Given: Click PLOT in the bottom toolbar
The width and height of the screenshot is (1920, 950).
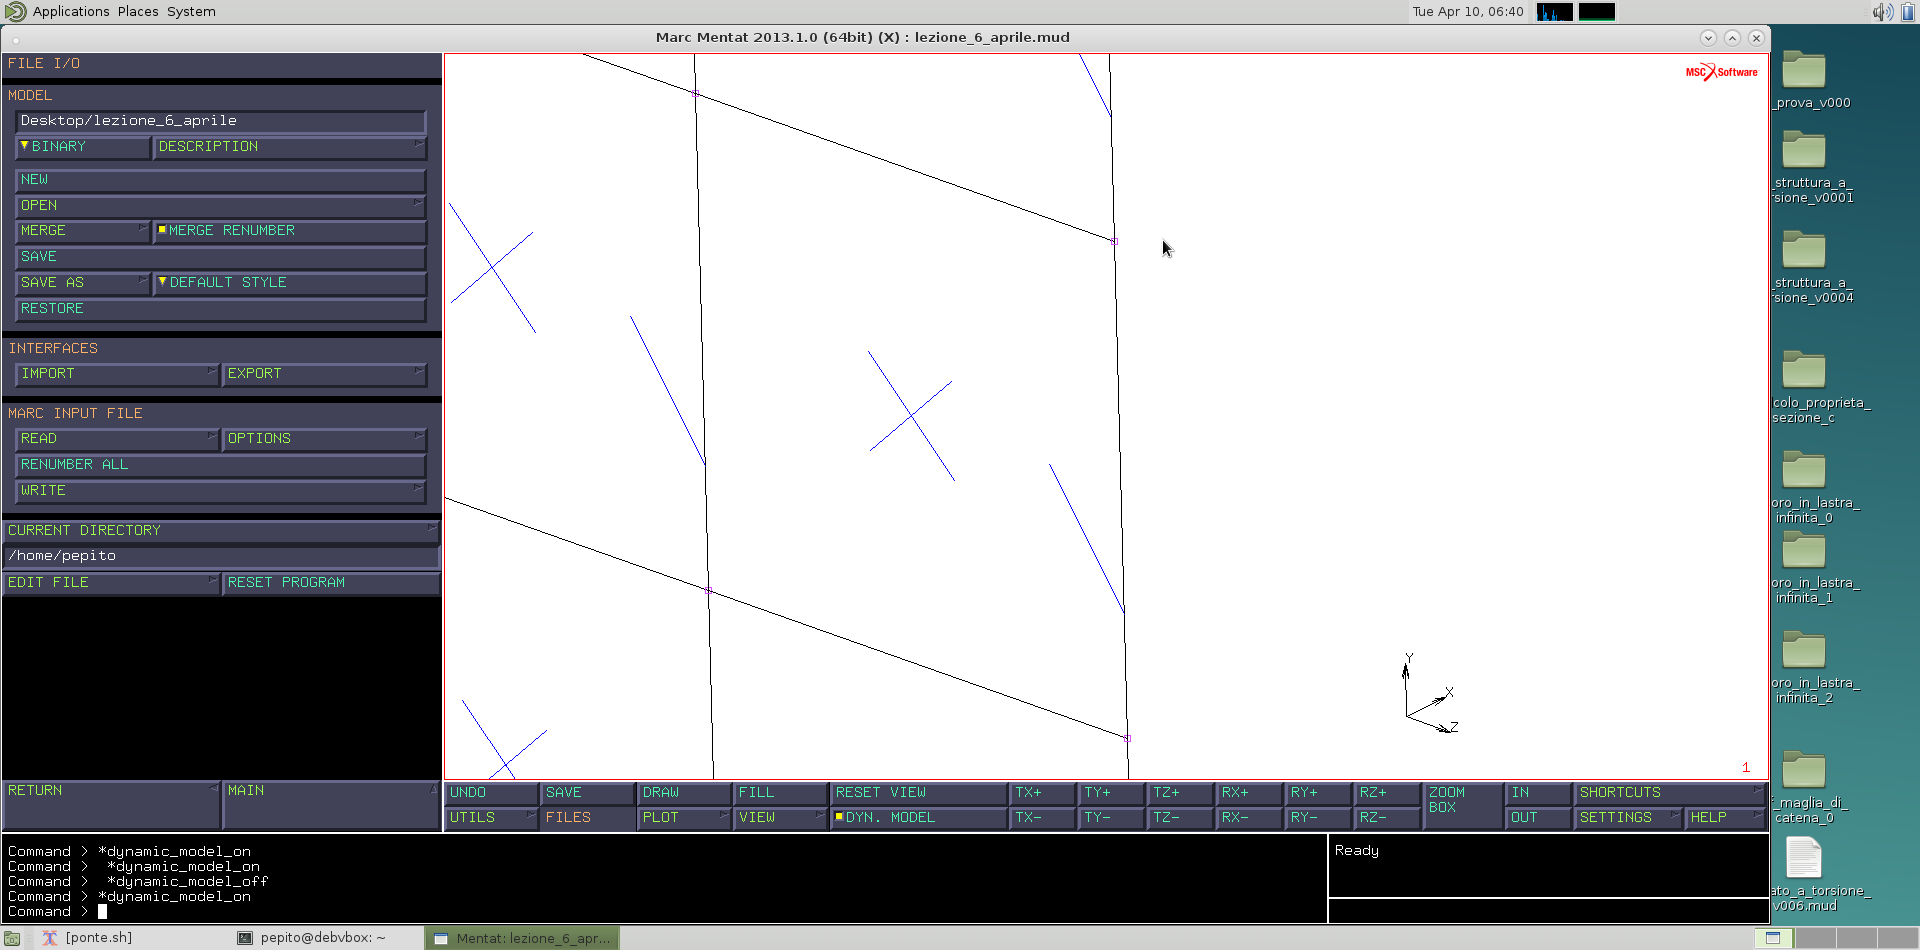Looking at the screenshot, I should click(684, 818).
